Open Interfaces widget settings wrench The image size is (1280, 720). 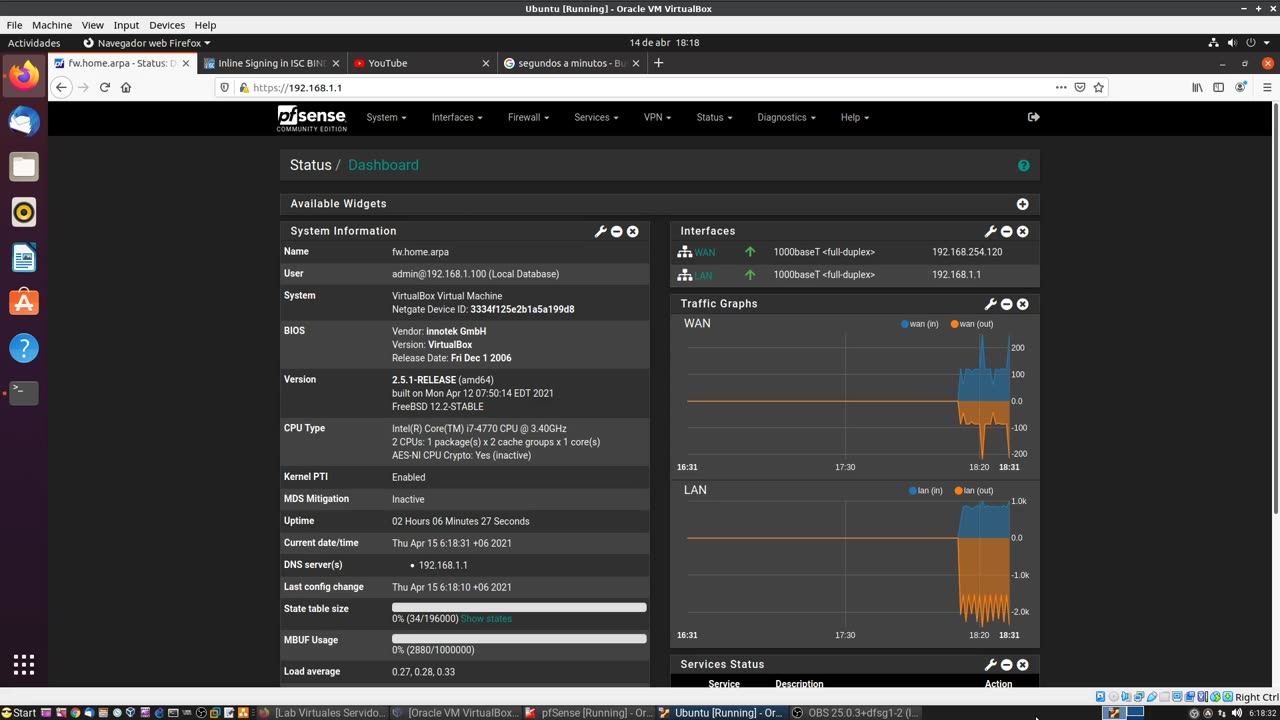pyautogui.click(x=991, y=231)
